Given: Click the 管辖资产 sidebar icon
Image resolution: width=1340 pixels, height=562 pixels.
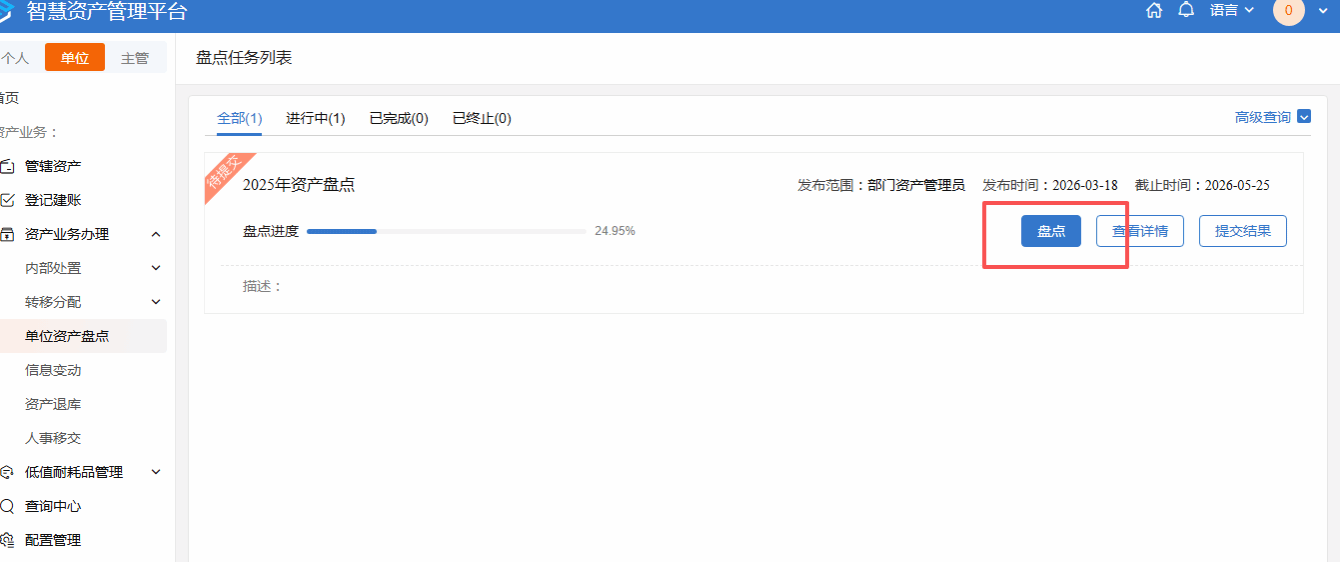Looking at the screenshot, I should 7,166.
